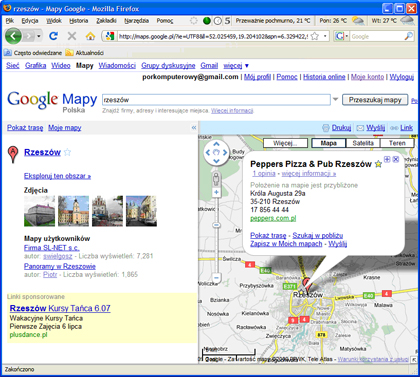Zoom out with the minus map button

(216, 277)
